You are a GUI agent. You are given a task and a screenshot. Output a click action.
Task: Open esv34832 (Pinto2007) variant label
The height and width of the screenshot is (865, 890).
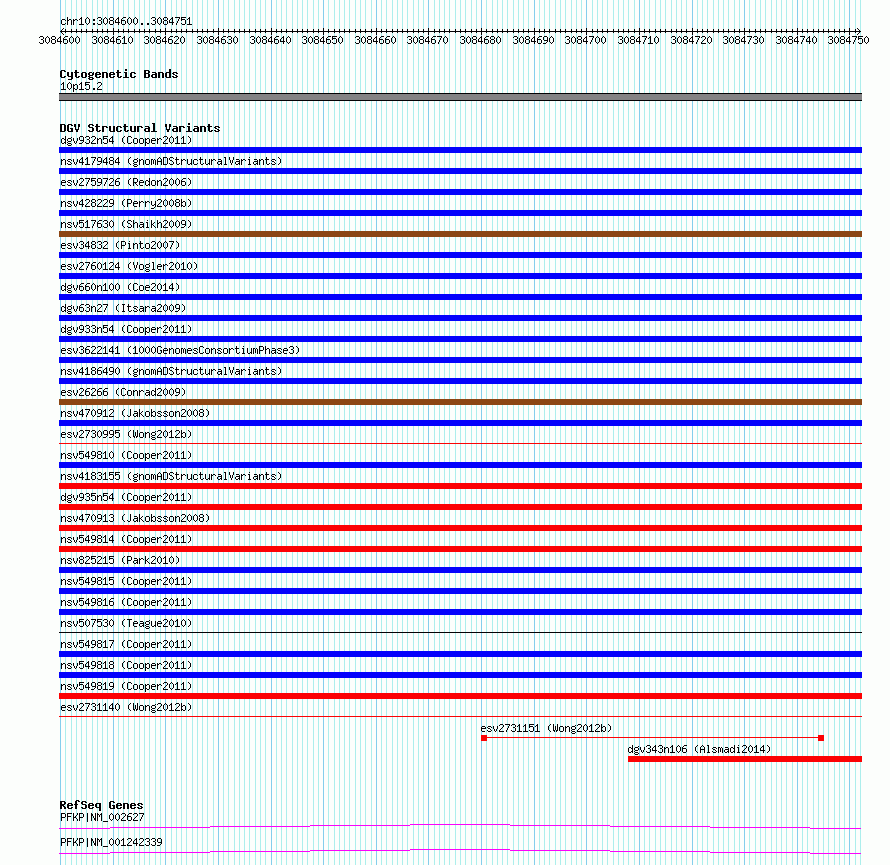click(x=120, y=245)
